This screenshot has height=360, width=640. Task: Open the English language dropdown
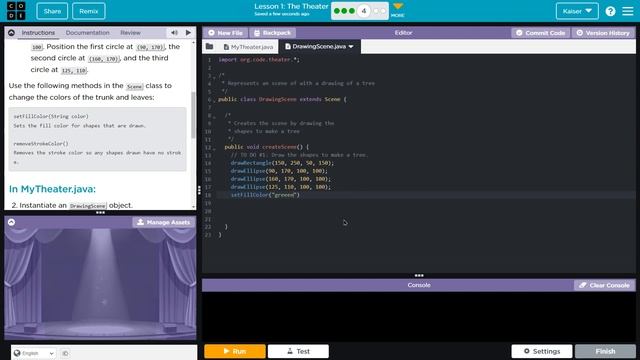[34, 353]
